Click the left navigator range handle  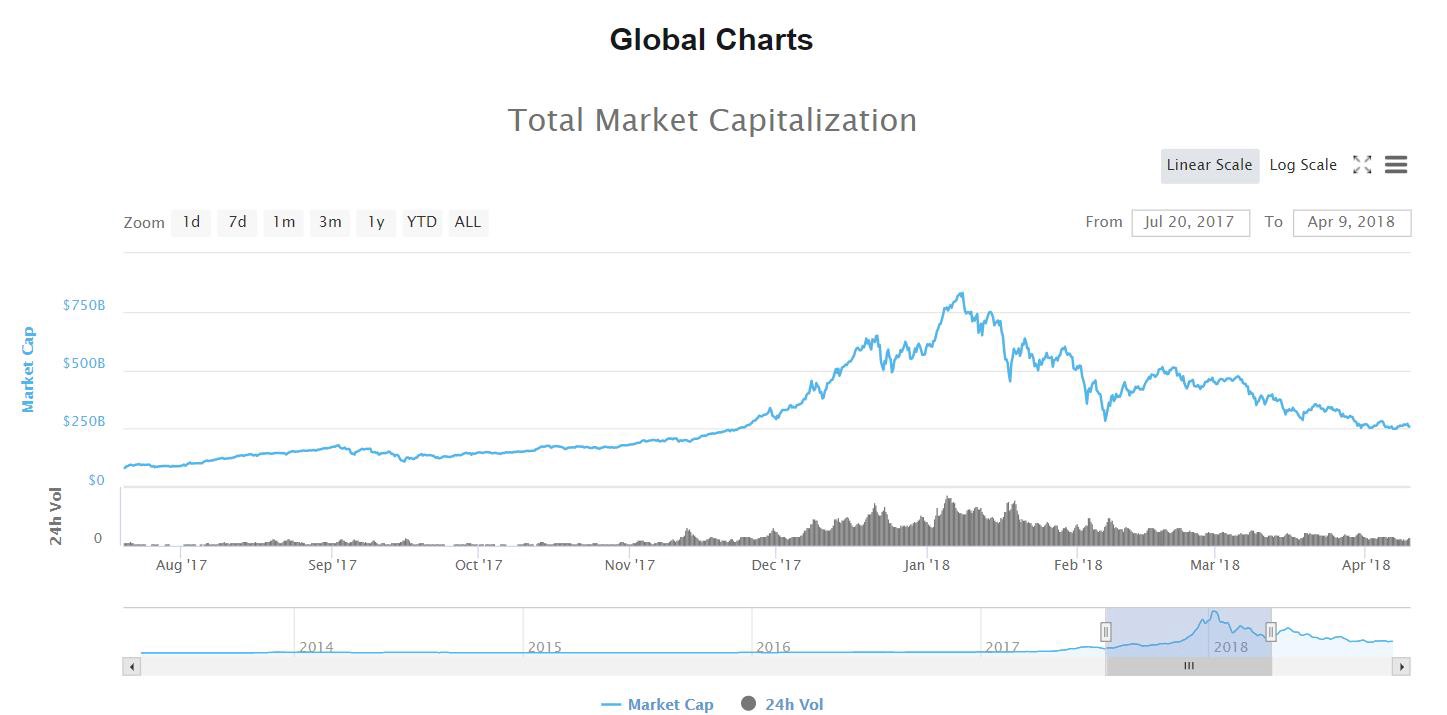1106,631
